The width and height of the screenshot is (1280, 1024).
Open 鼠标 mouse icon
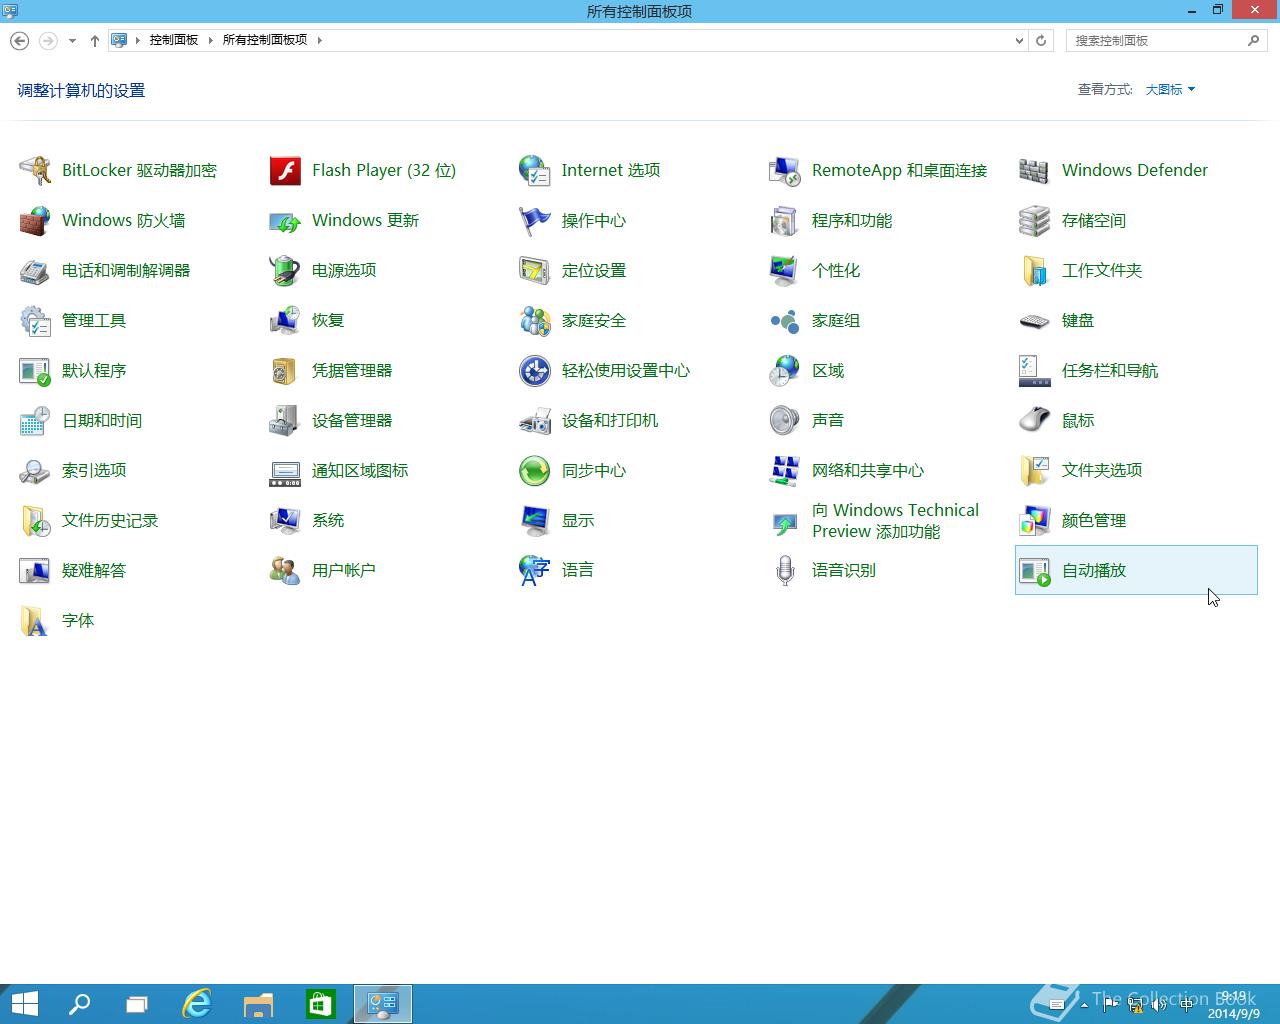tap(1035, 420)
